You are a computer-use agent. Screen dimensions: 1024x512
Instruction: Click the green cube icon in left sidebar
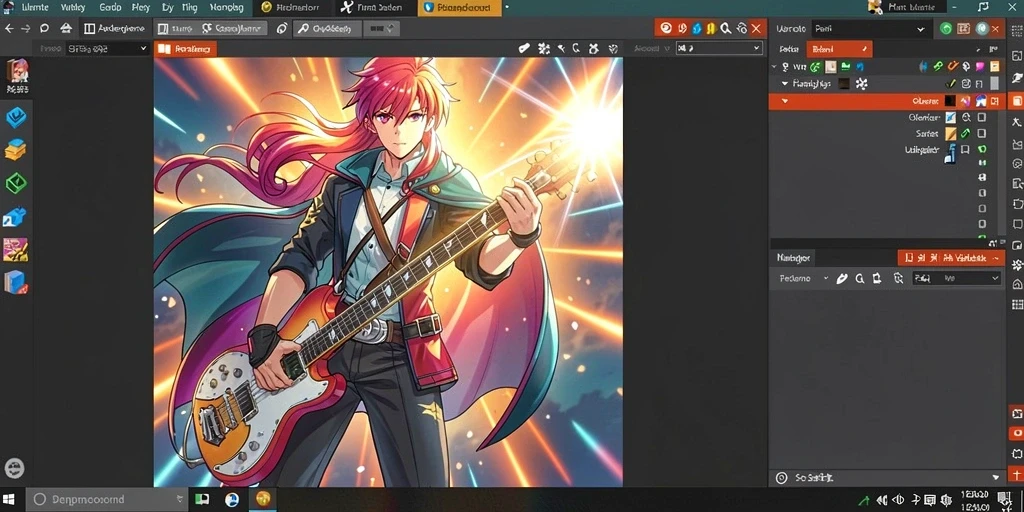click(x=16, y=184)
